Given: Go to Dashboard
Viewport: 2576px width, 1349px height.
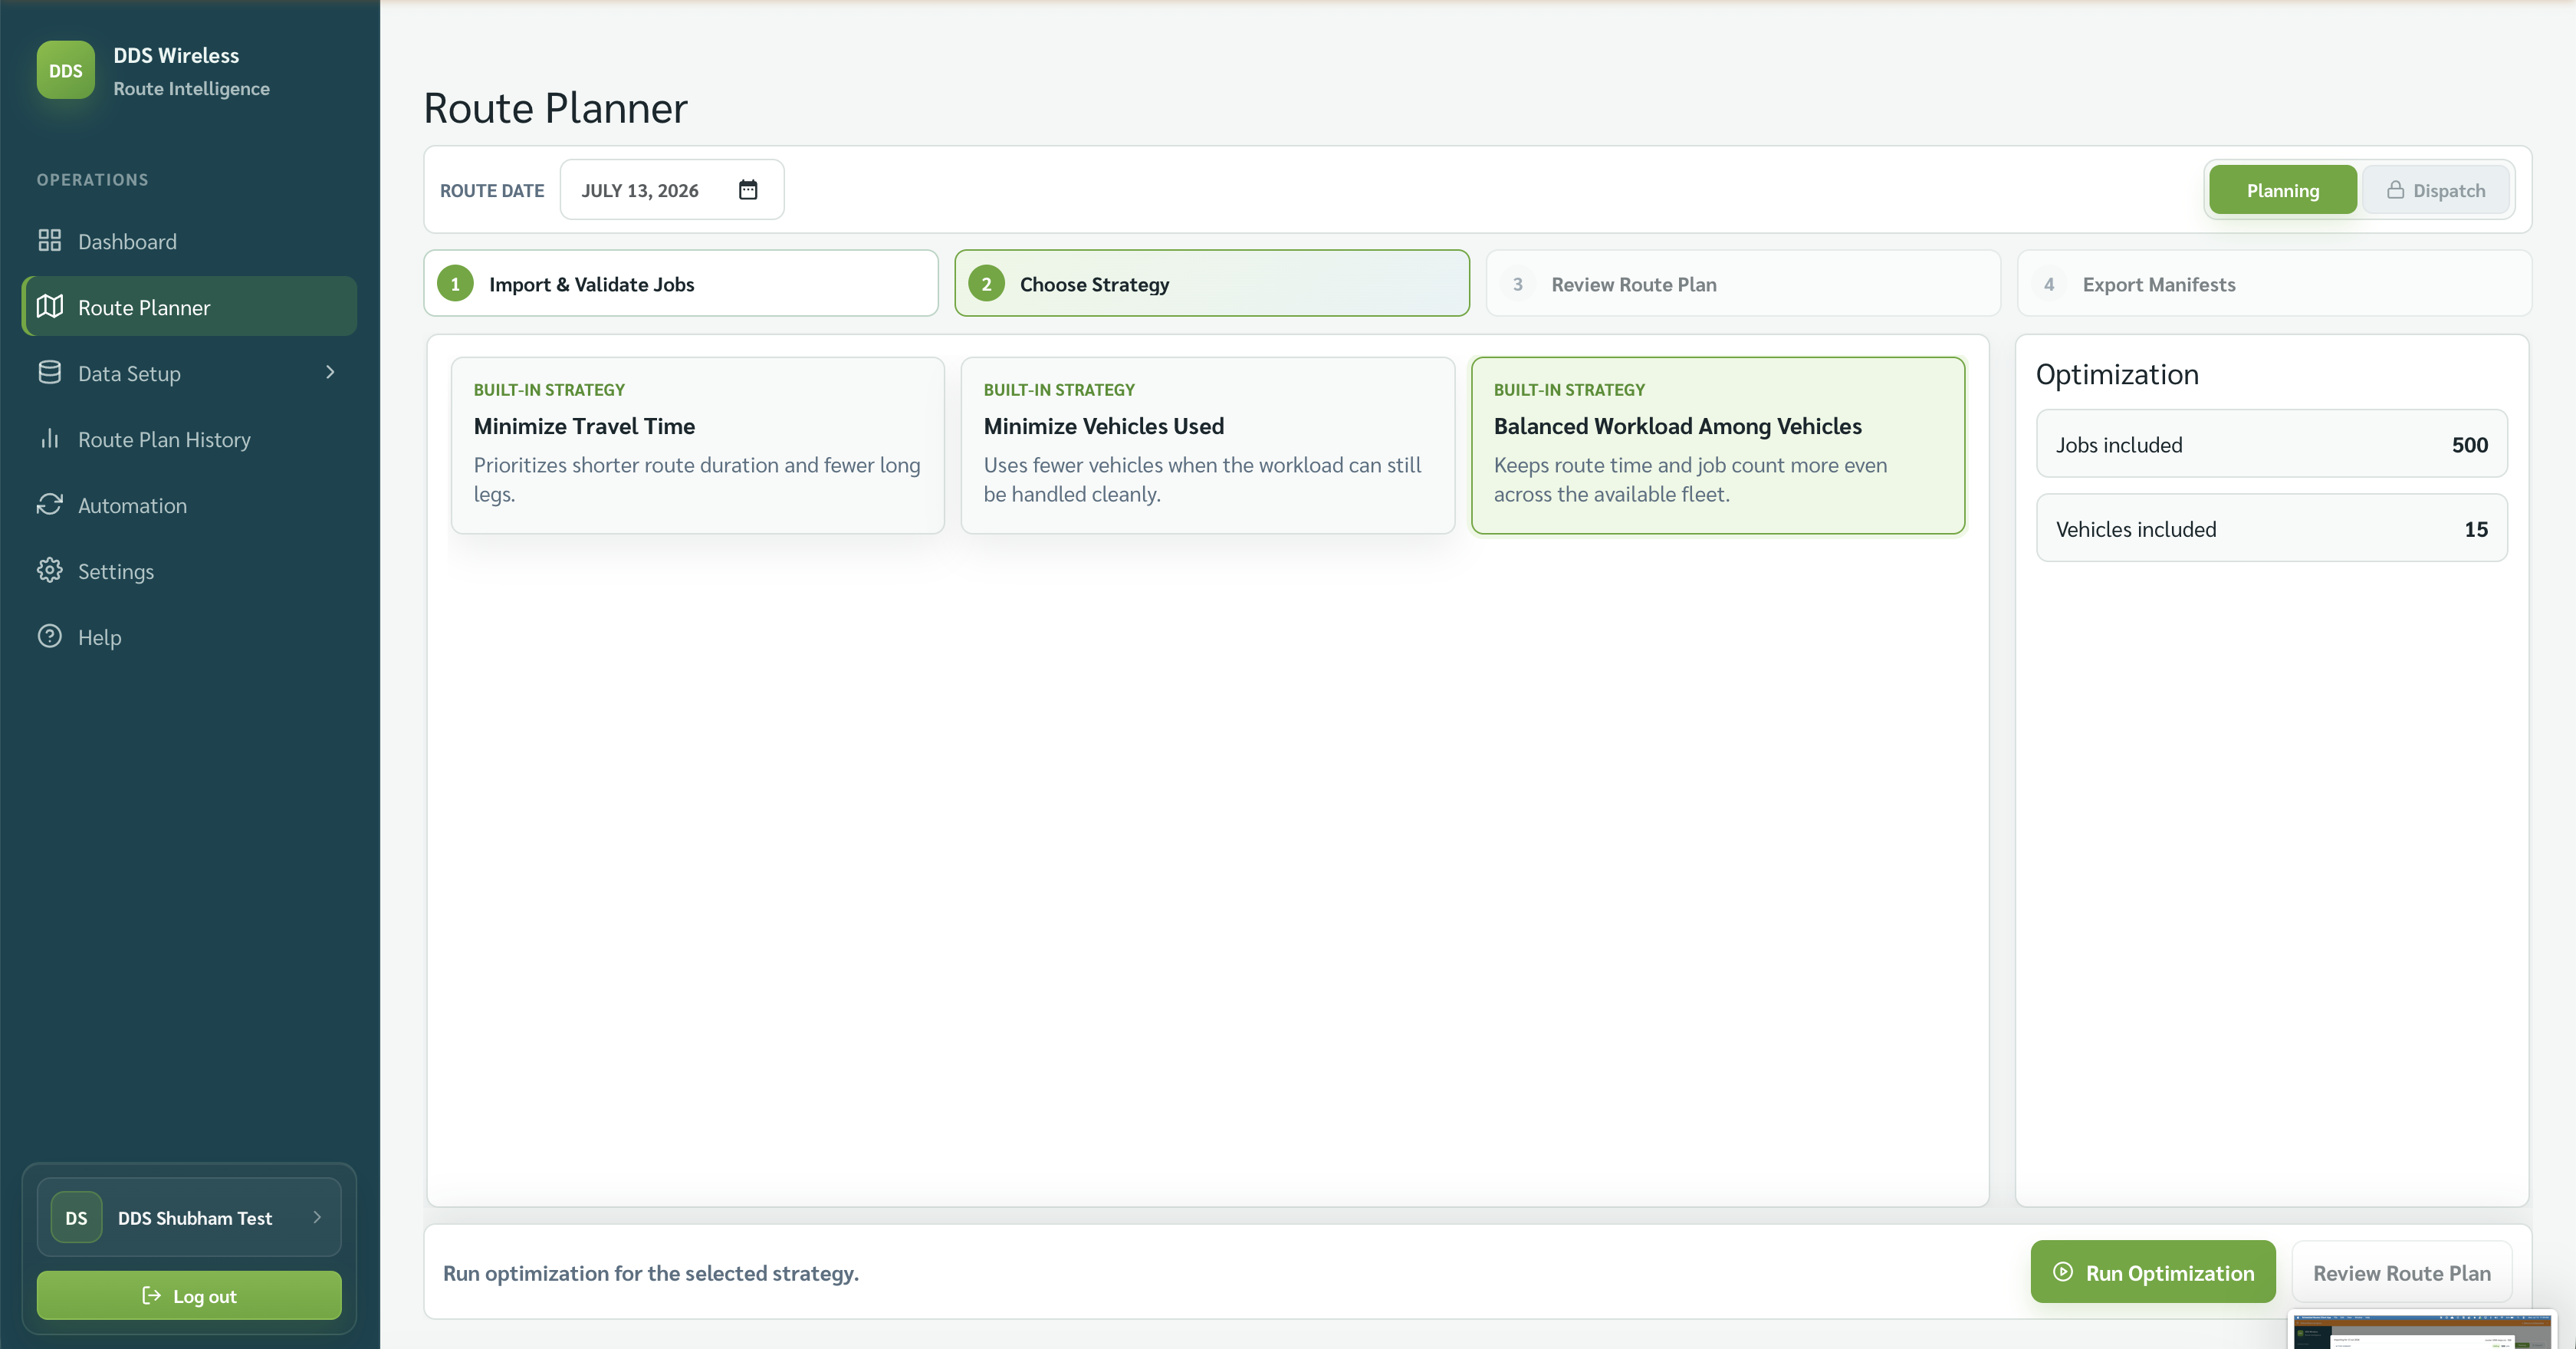Looking at the screenshot, I should pos(189,241).
